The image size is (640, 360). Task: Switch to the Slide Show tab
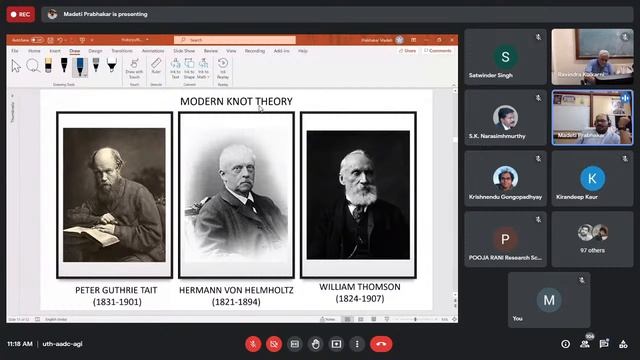pos(184,51)
